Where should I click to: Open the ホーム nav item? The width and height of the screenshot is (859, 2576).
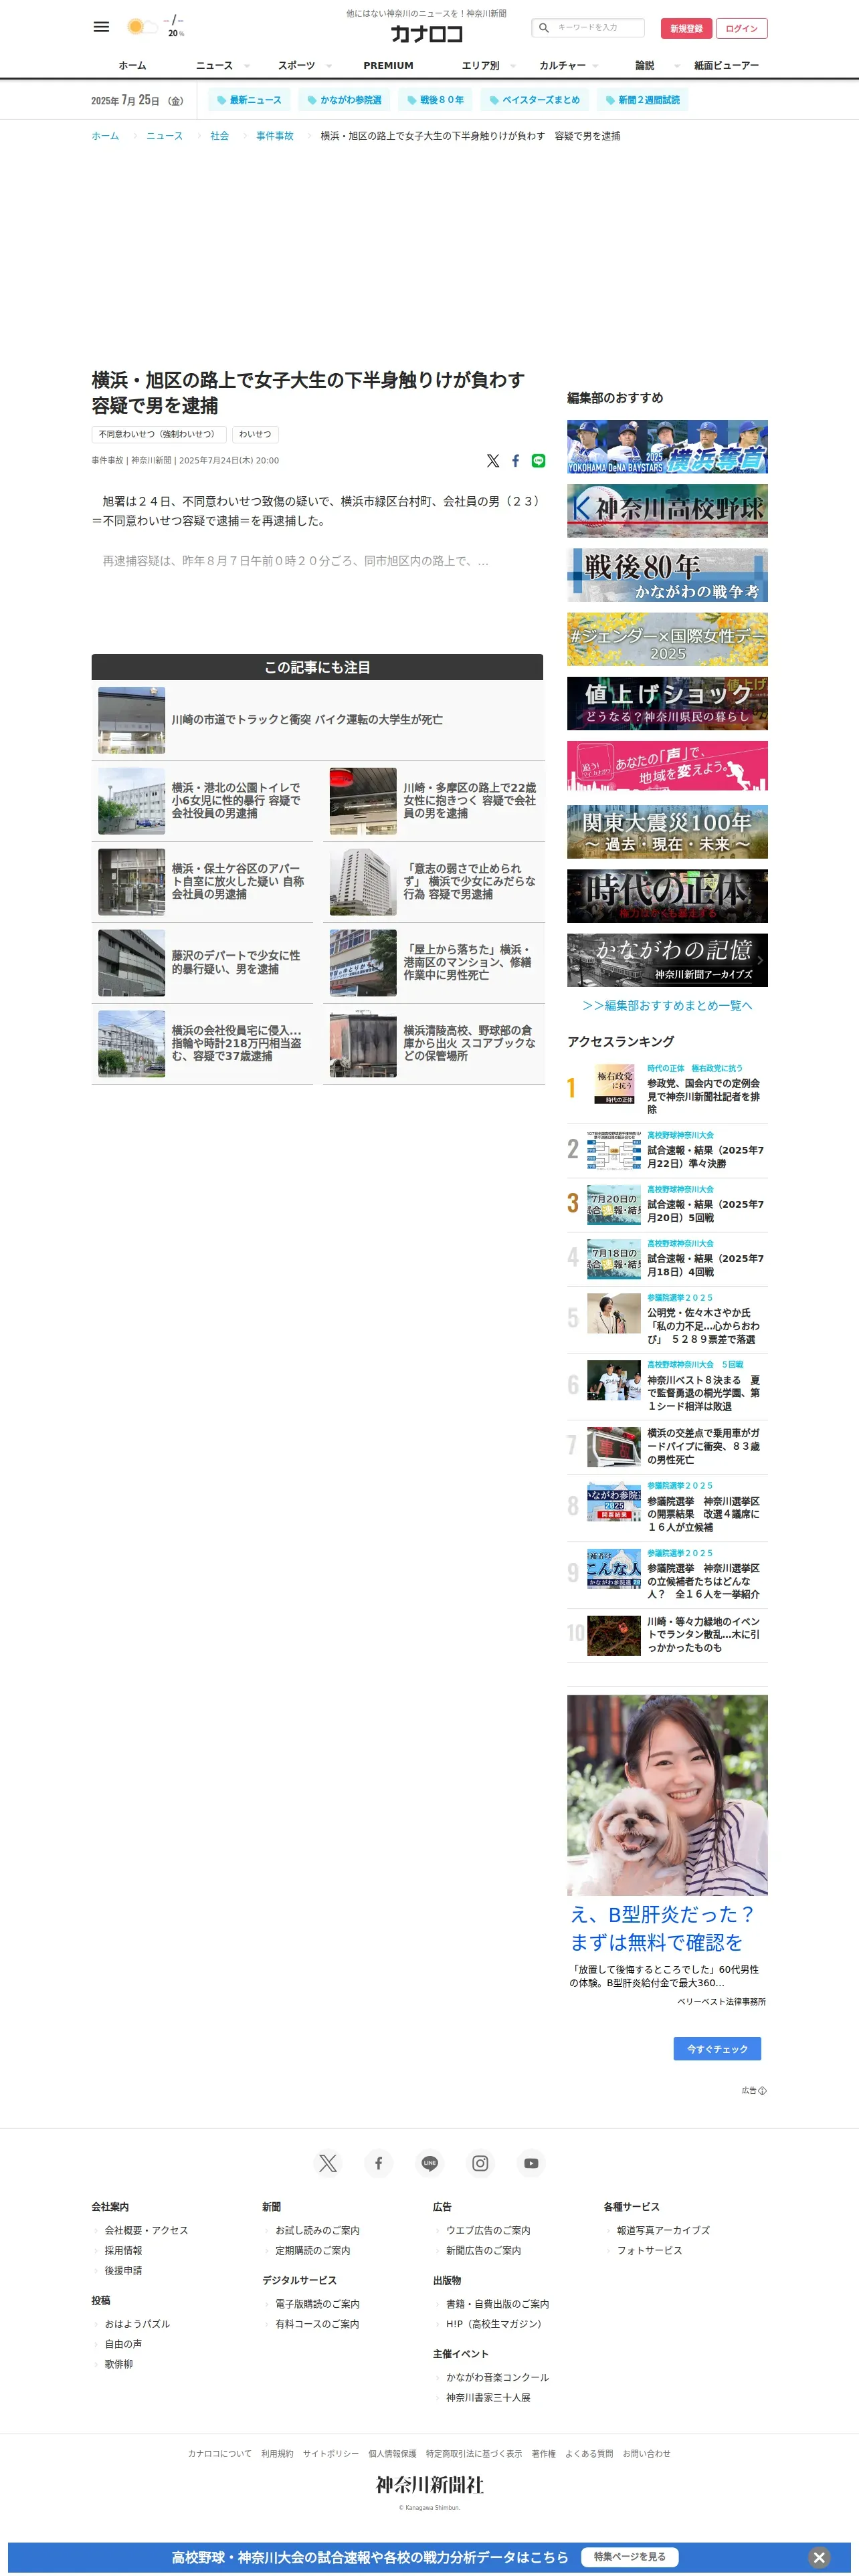point(132,66)
